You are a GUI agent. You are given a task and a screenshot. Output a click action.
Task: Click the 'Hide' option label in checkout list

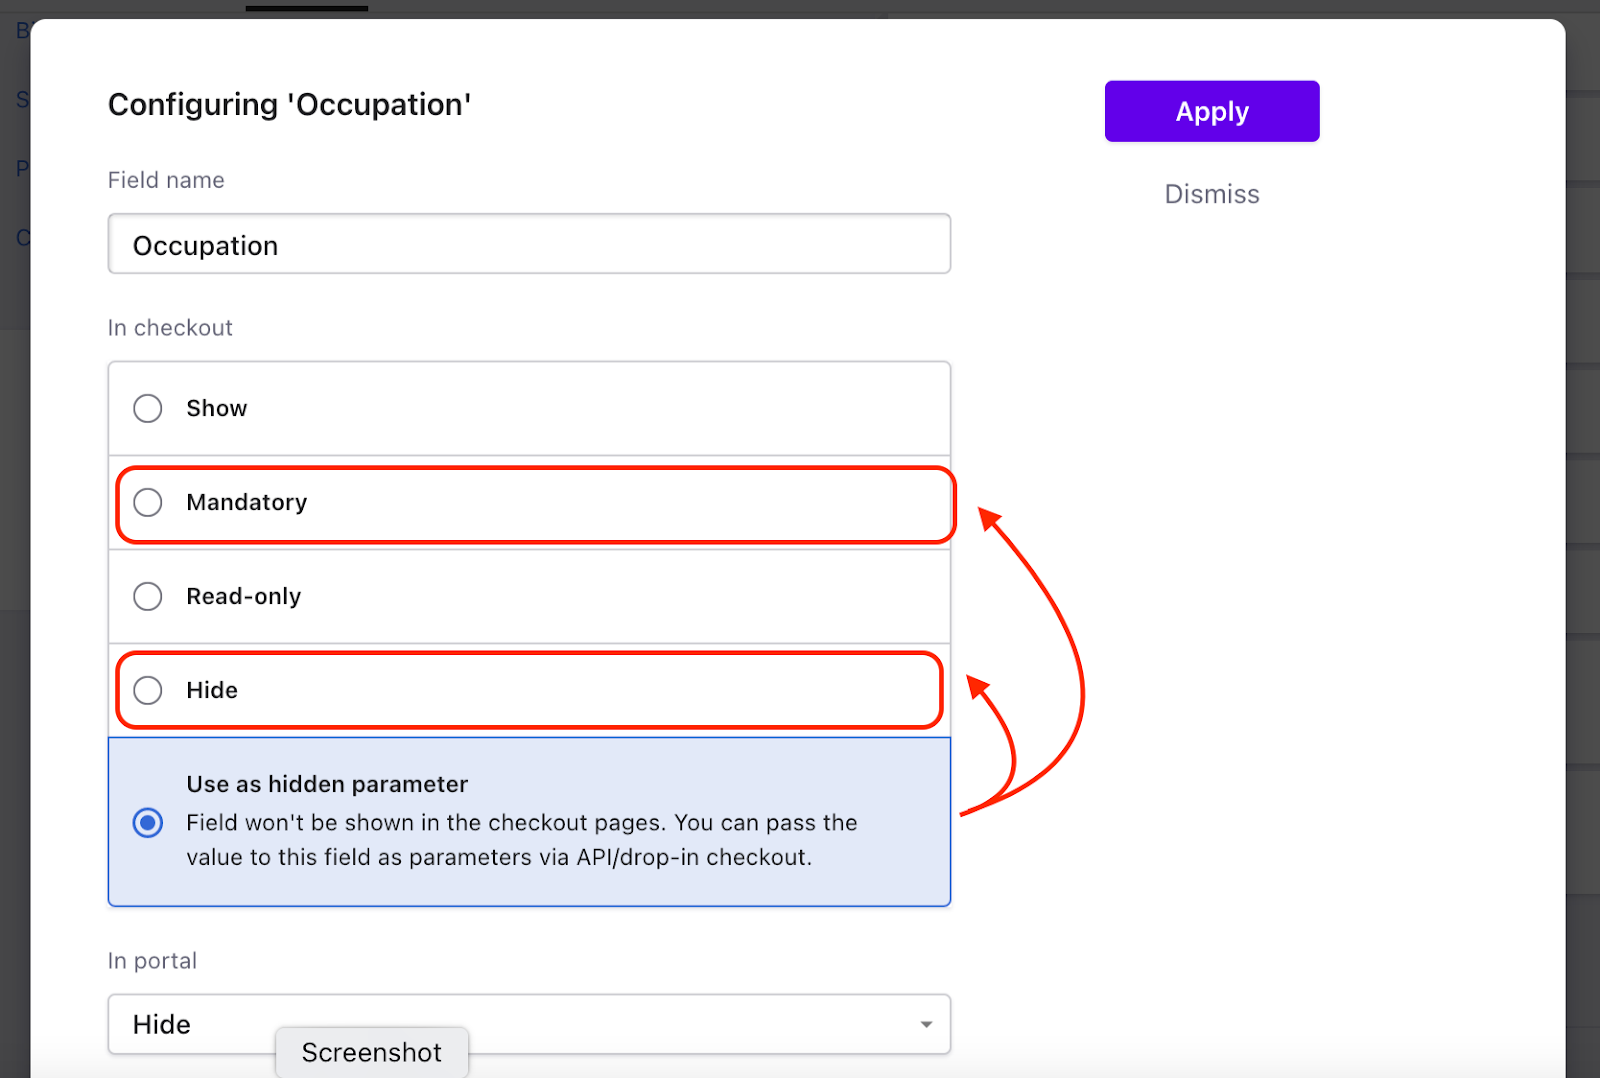tap(212, 690)
